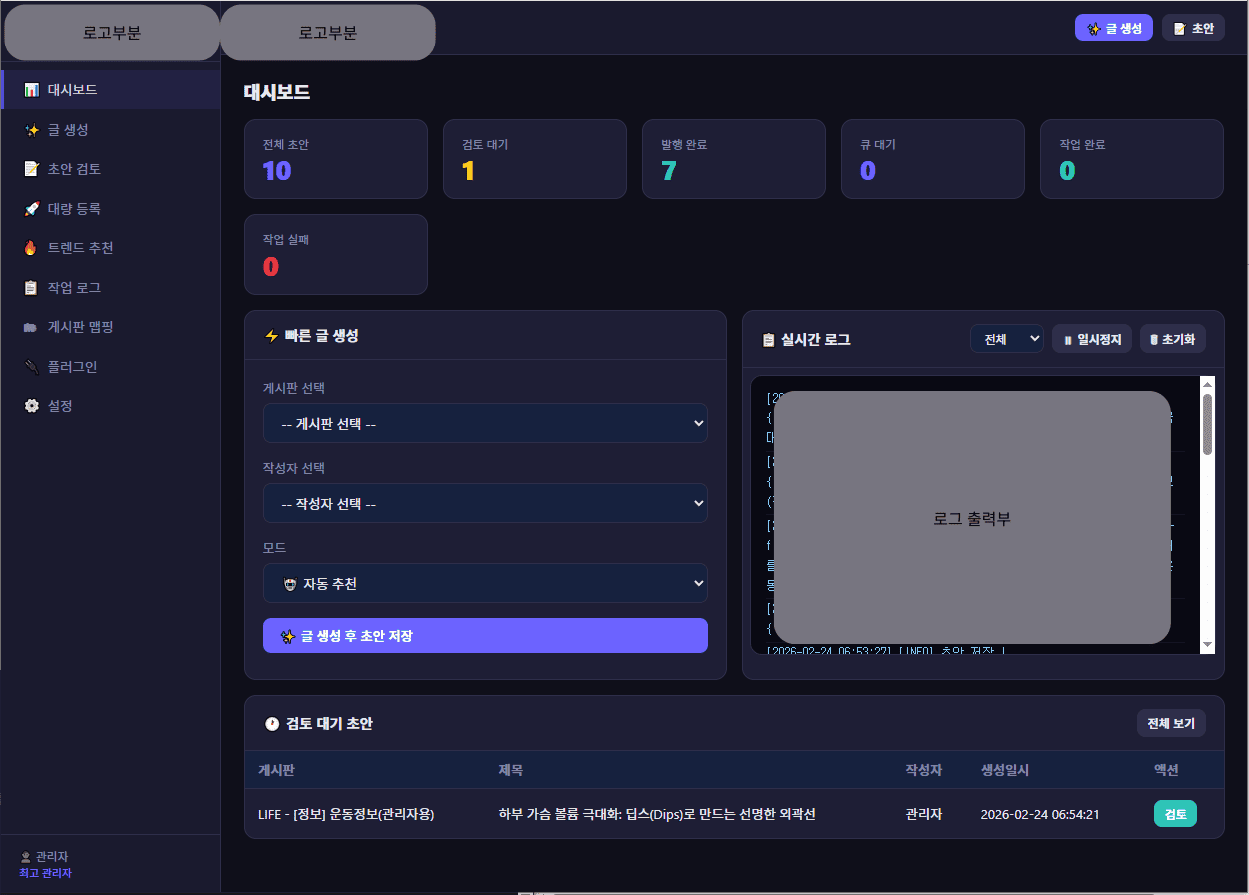This screenshot has width=1249, height=895.
Task: Open the 모드 dropdown showing 자동 추천
Action: [485, 583]
